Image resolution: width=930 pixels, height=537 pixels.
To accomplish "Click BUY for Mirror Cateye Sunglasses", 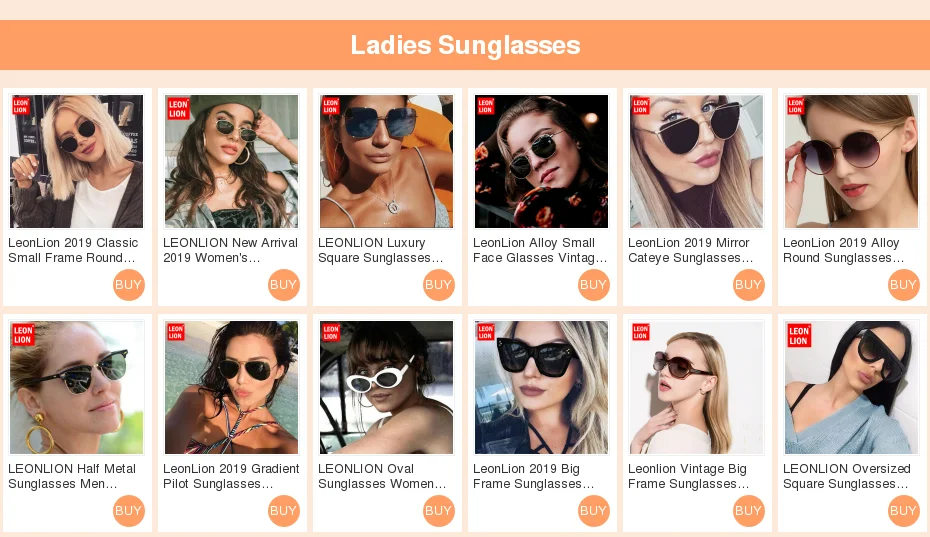I will coord(749,285).
